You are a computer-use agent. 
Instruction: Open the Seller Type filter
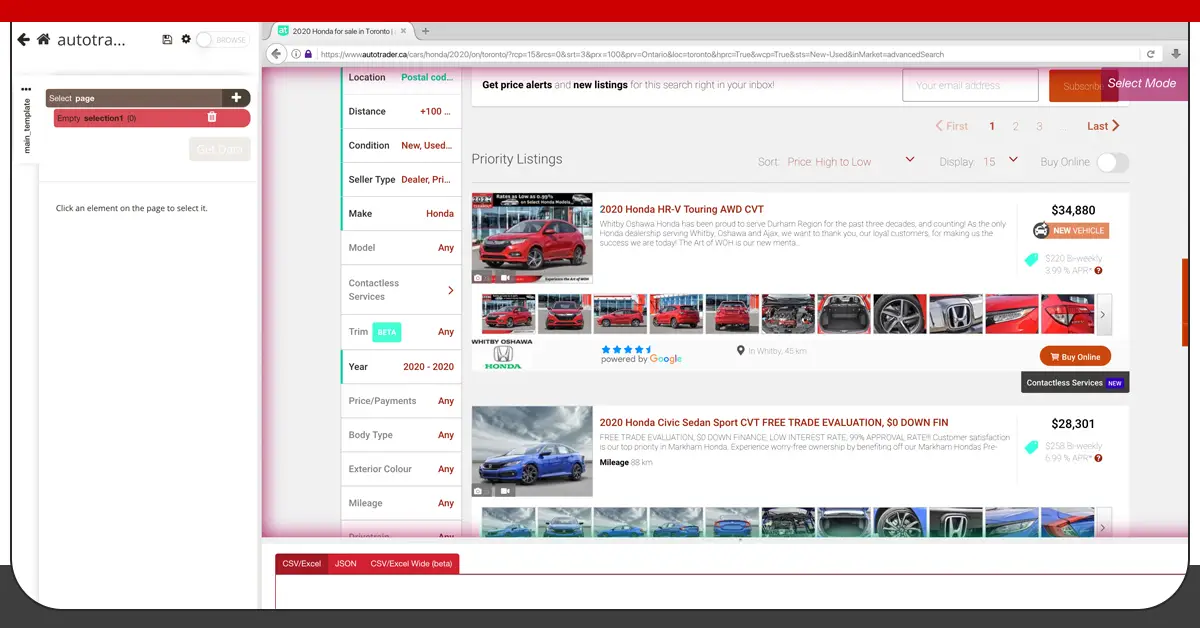tap(401, 179)
